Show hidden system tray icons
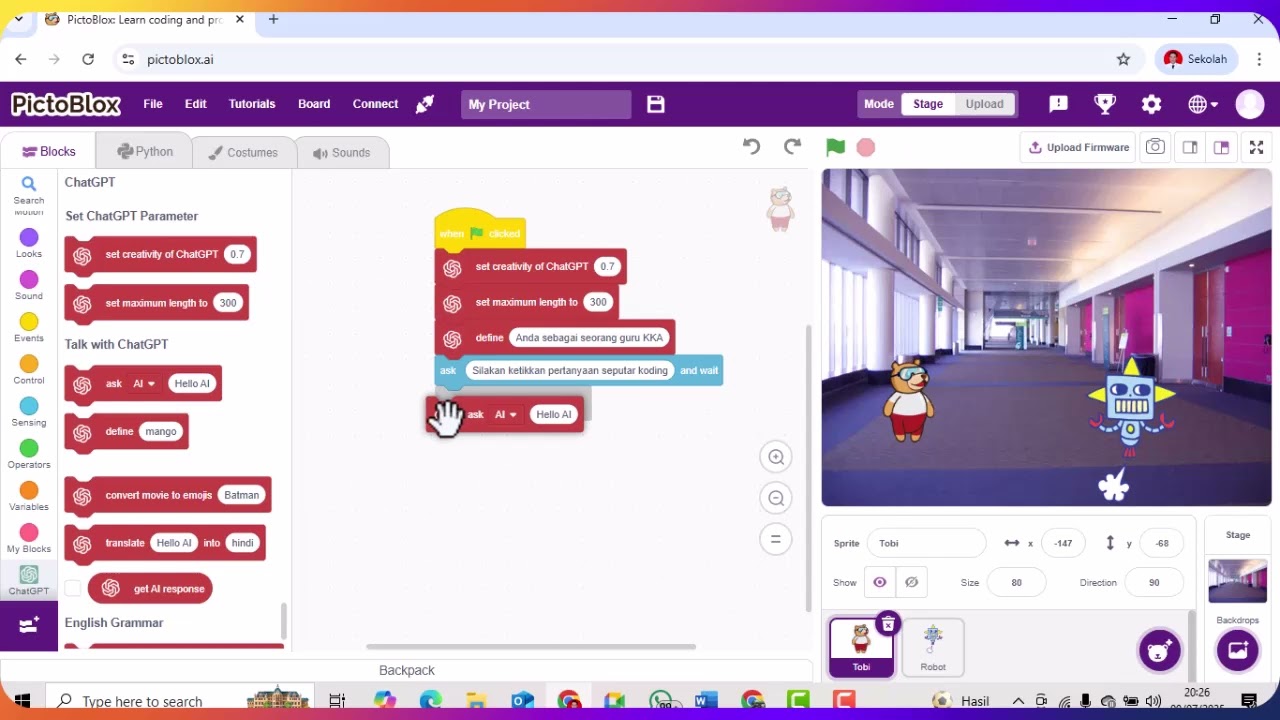Image resolution: width=1280 pixels, height=720 pixels. point(1018,701)
